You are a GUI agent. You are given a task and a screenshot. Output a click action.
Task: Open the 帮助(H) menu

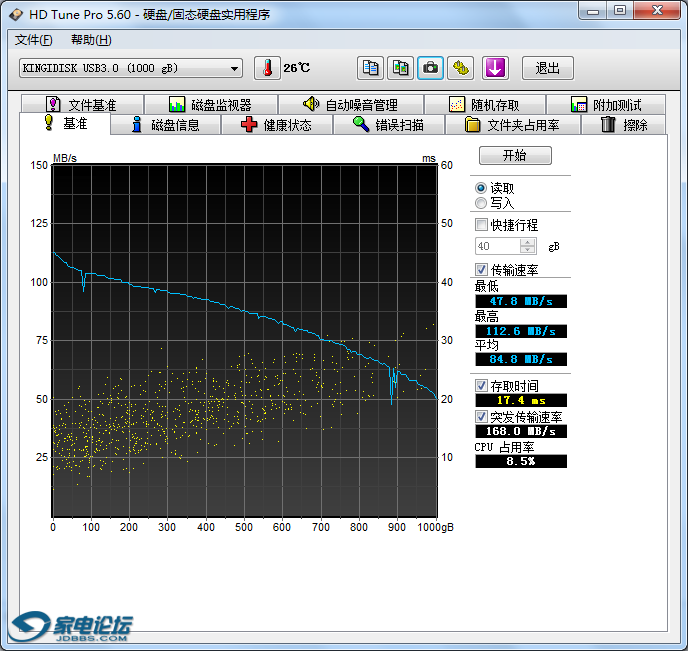(x=91, y=40)
